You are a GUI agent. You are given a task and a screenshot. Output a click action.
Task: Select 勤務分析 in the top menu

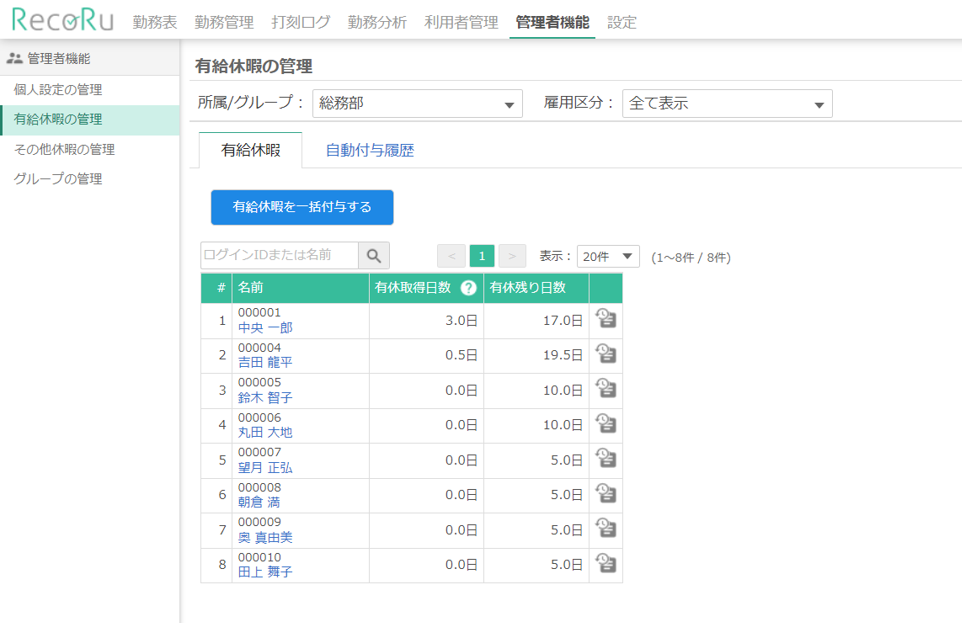coord(379,19)
